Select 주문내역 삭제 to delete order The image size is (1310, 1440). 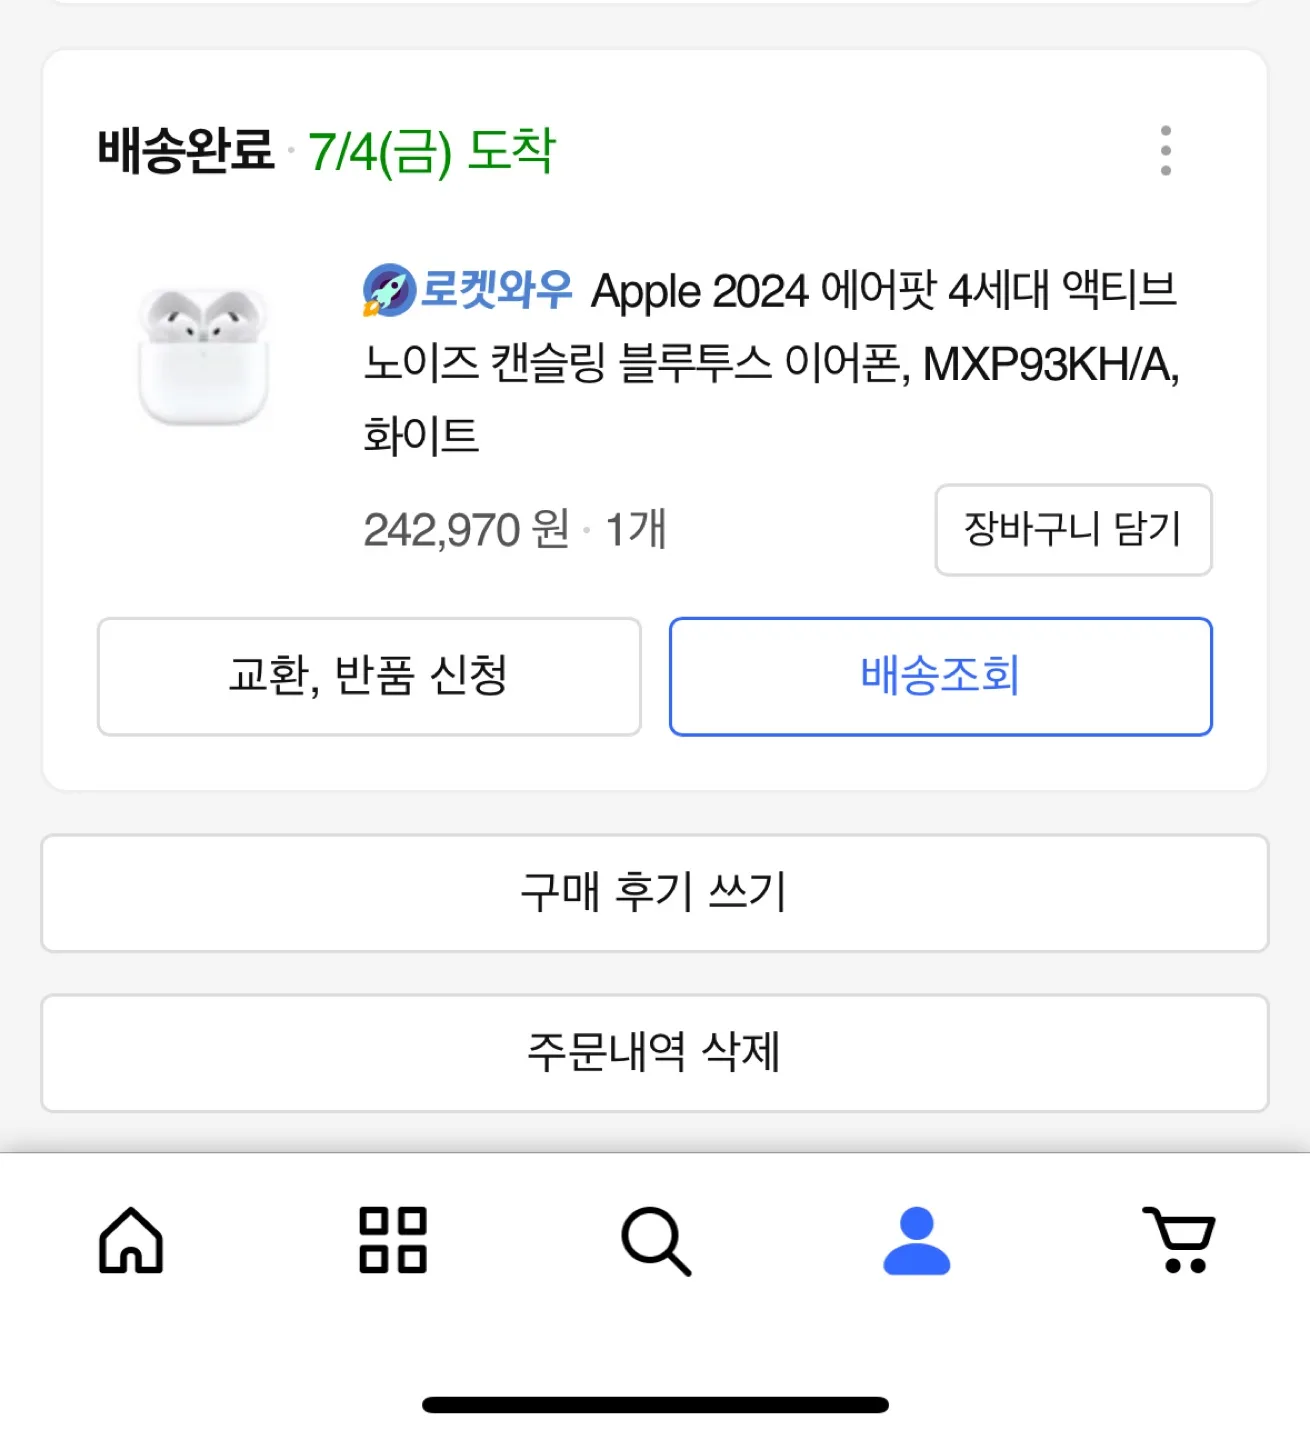click(x=654, y=1052)
